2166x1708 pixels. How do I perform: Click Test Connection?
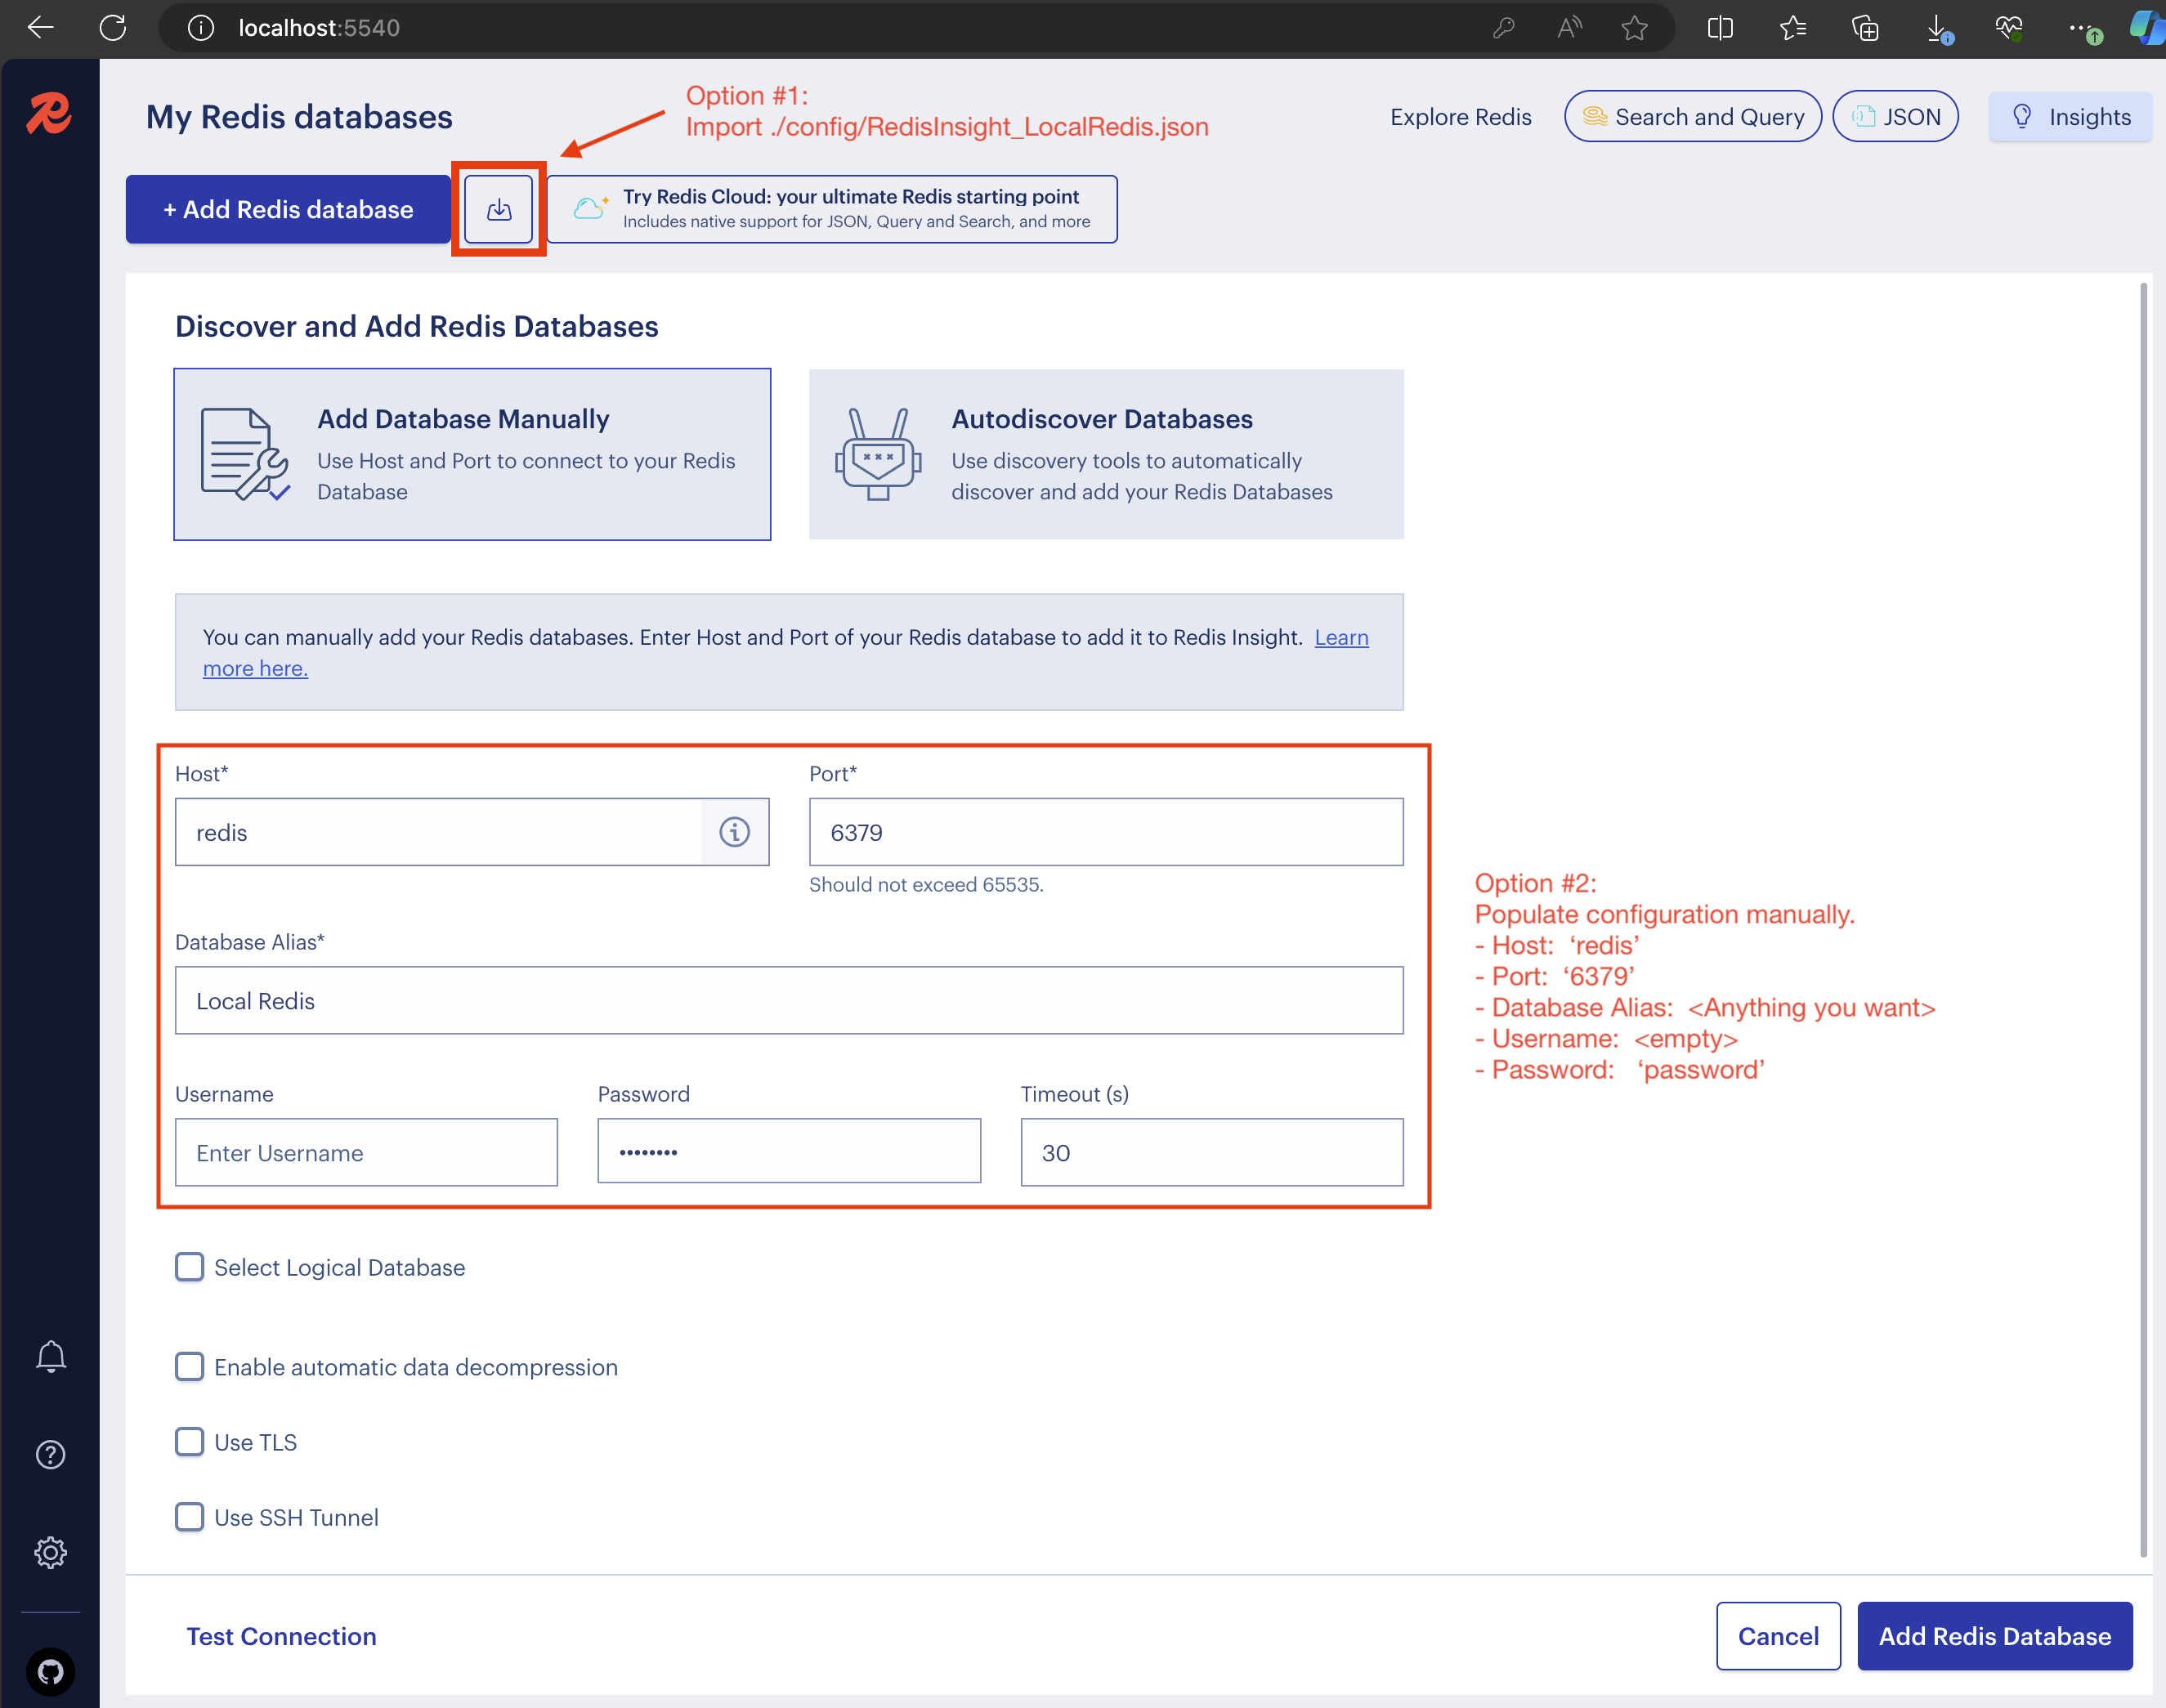[x=281, y=1637]
